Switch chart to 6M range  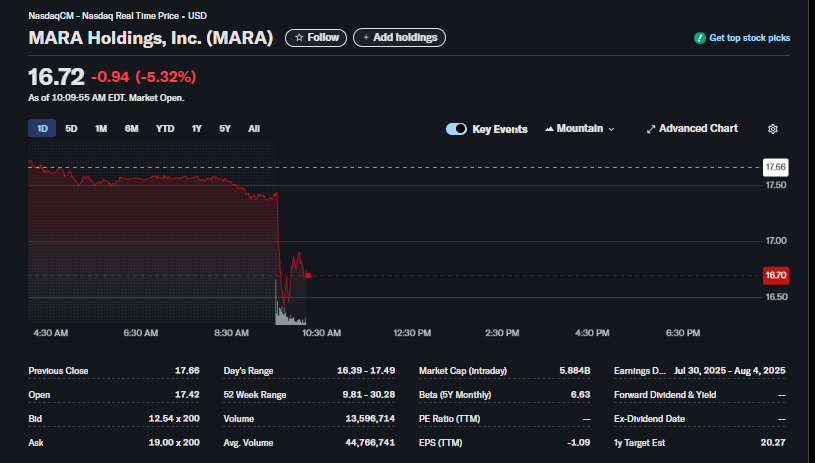pos(132,128)
